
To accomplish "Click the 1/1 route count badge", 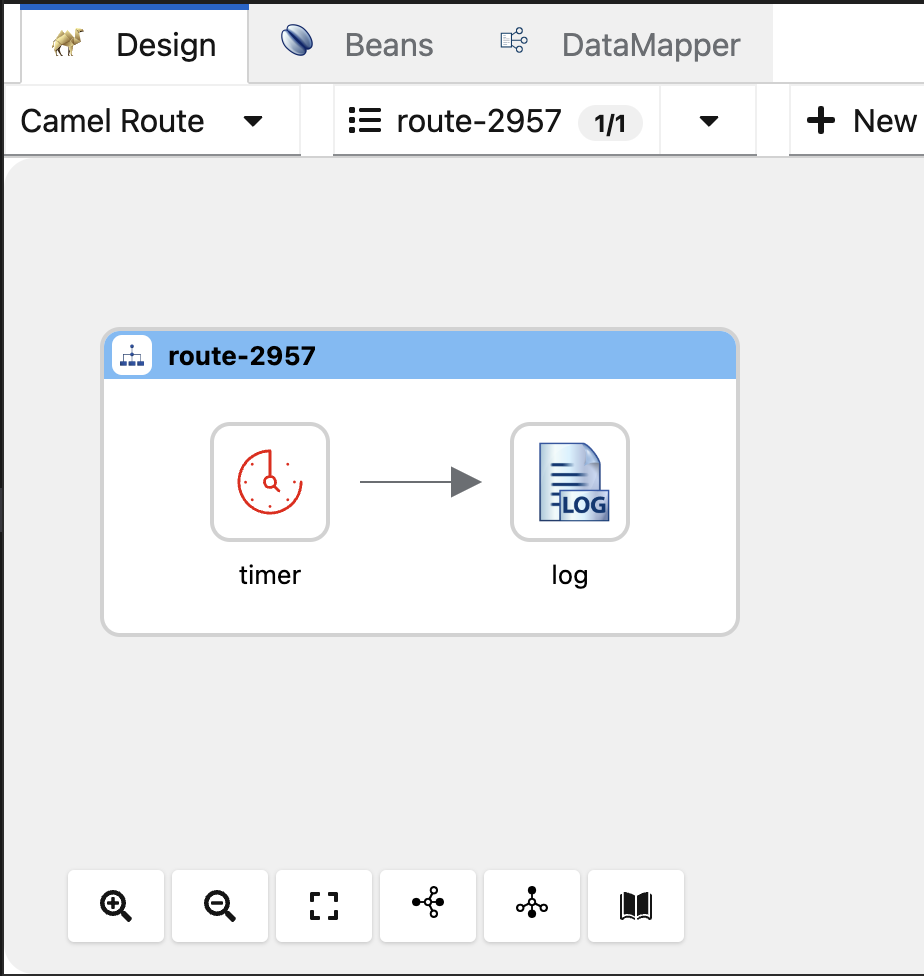I will tap(610, 123).
